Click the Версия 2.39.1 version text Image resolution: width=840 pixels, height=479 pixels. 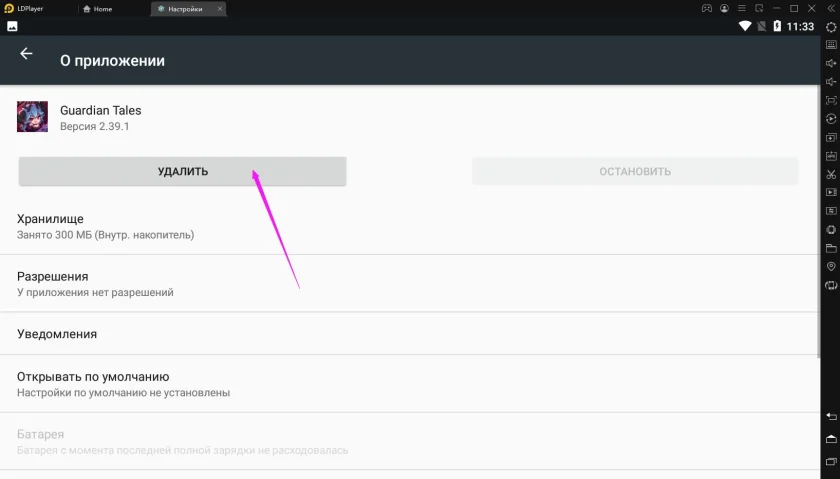click(94, 126)
